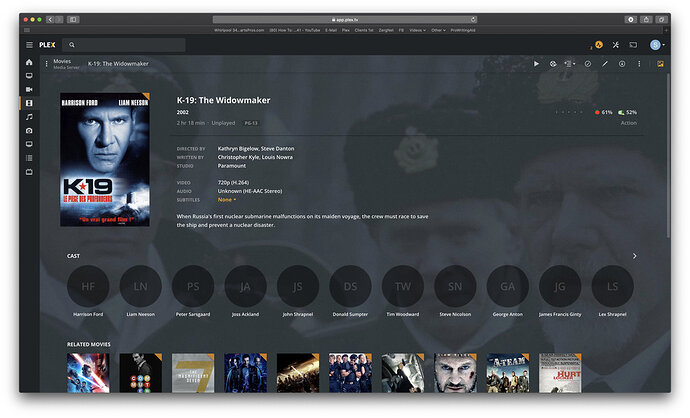Viewport: 690px width, 418px height.
Task: Open Playlists list icon in sidebar
Action: (x=29, y=158)
